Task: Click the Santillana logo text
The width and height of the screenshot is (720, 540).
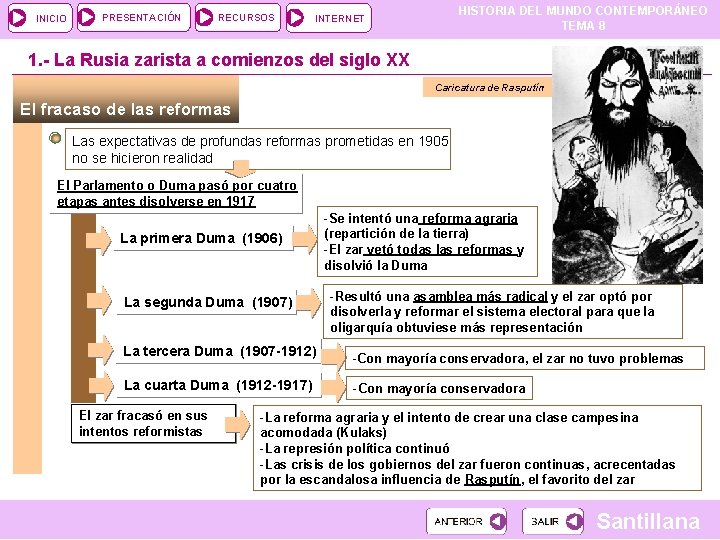Action: click(x=648, y=521)
